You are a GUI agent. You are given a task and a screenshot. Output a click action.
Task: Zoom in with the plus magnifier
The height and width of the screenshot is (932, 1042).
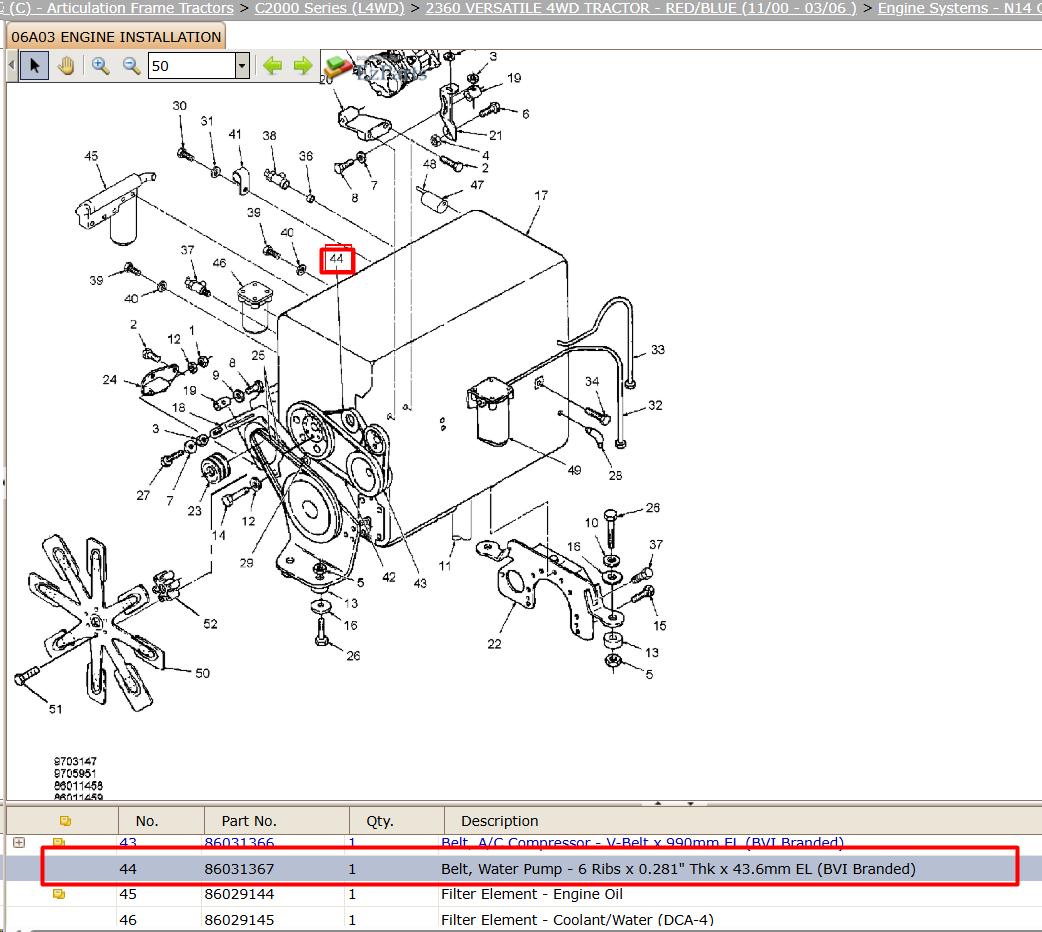pos(100,66)
